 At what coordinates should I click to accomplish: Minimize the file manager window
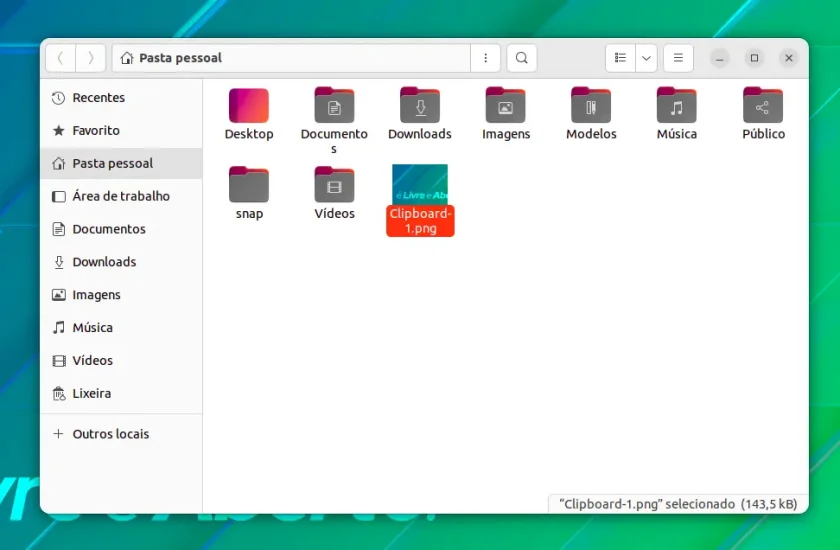coord(720,58)
